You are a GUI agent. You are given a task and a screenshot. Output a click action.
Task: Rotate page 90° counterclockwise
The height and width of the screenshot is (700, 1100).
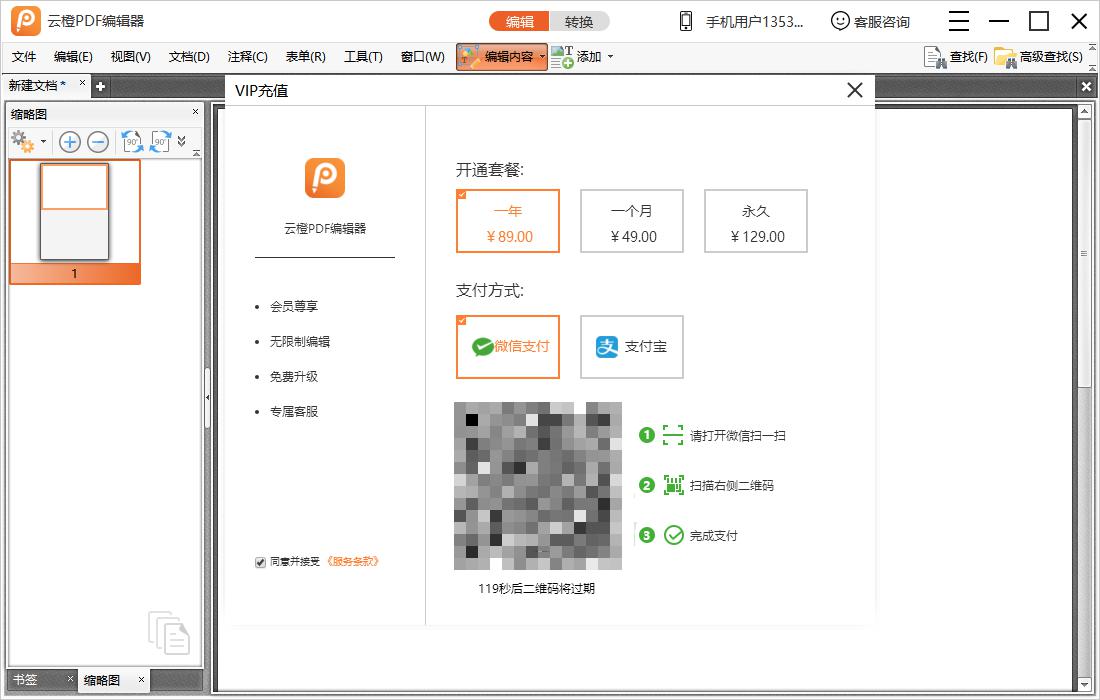(x=132, y=142)
